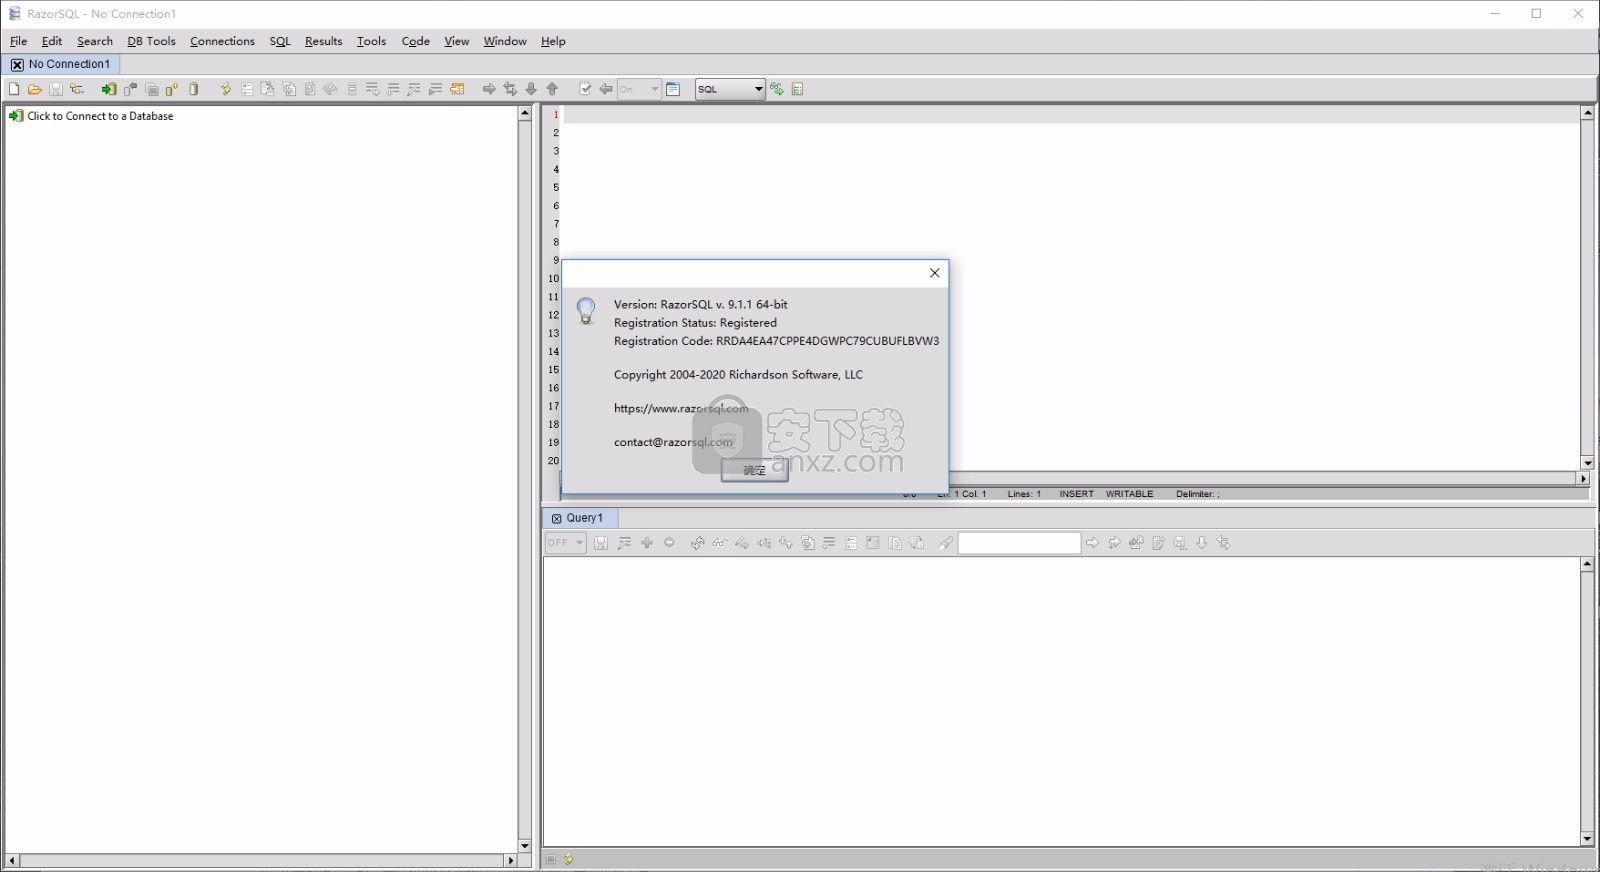Click the database cylinder icon in main toolbar
Viewport: 1600px width, 872px height.
[x=194, y=89]
